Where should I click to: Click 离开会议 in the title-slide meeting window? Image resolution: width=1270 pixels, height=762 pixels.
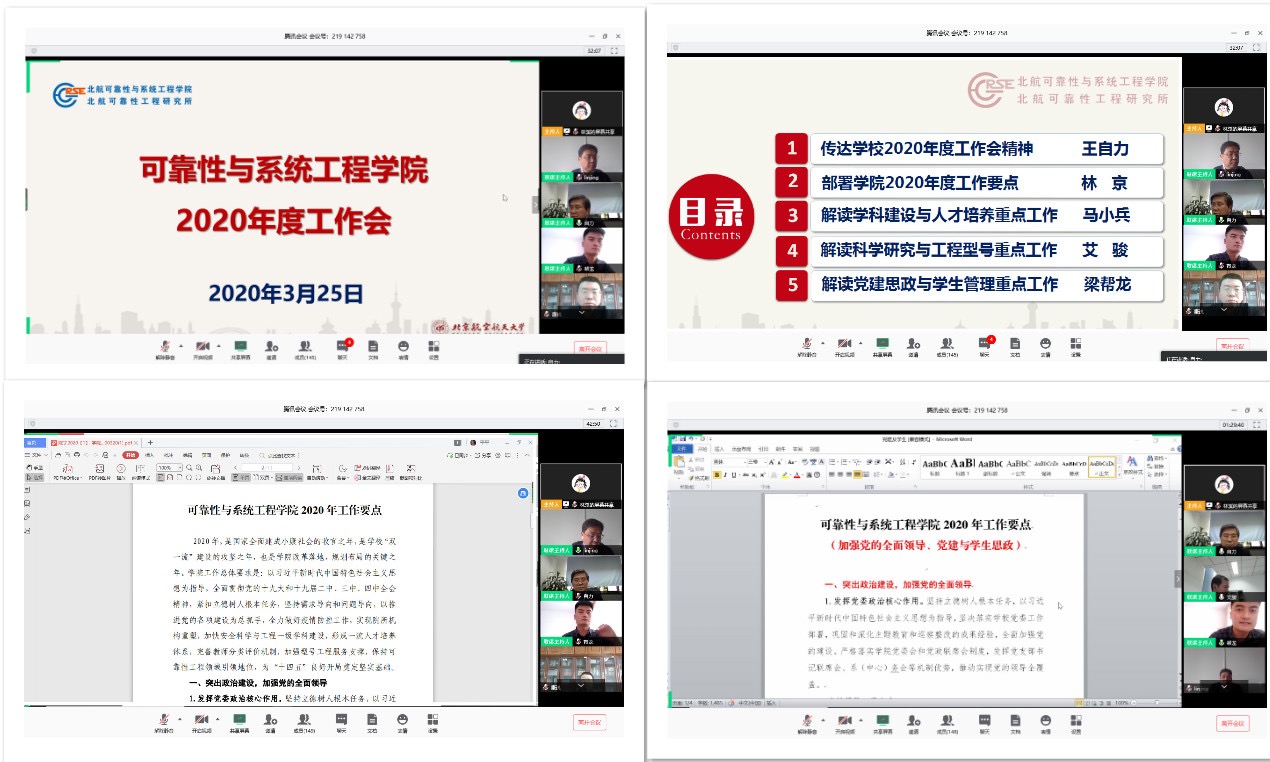click(589, 348)
